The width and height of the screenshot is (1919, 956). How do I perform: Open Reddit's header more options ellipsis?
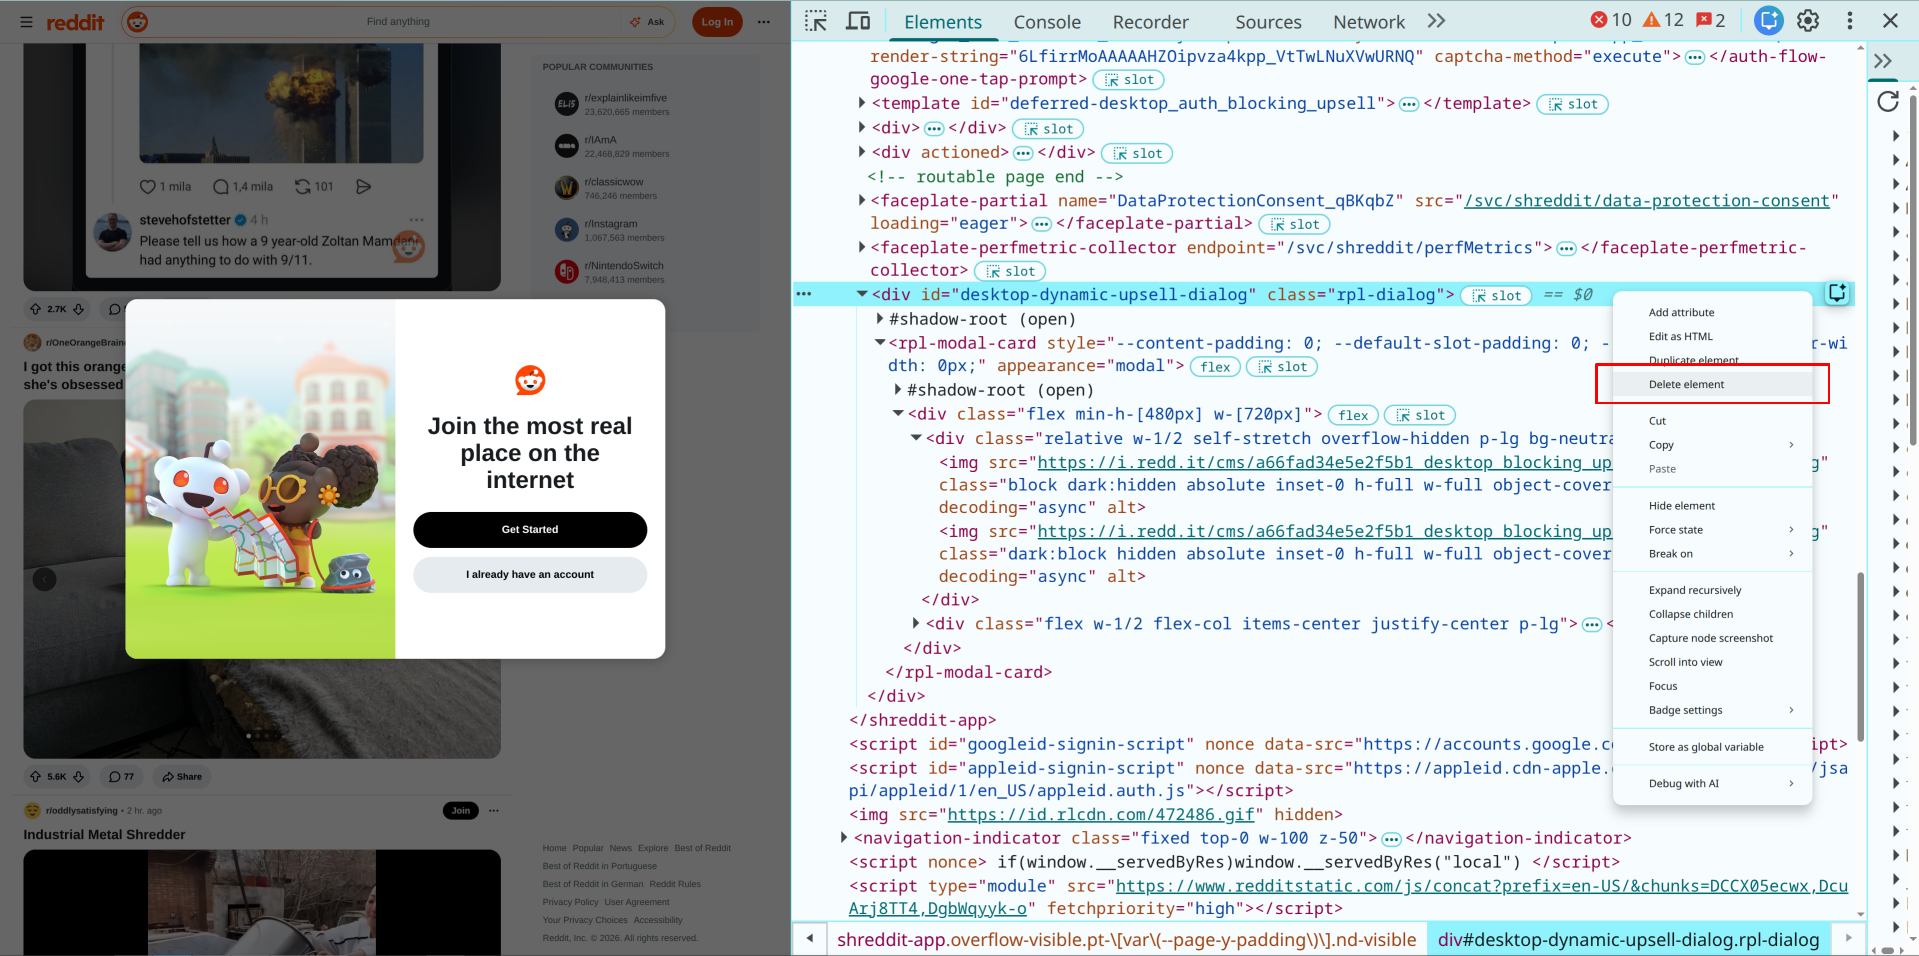pyautogui.click(x=764, y=22)
